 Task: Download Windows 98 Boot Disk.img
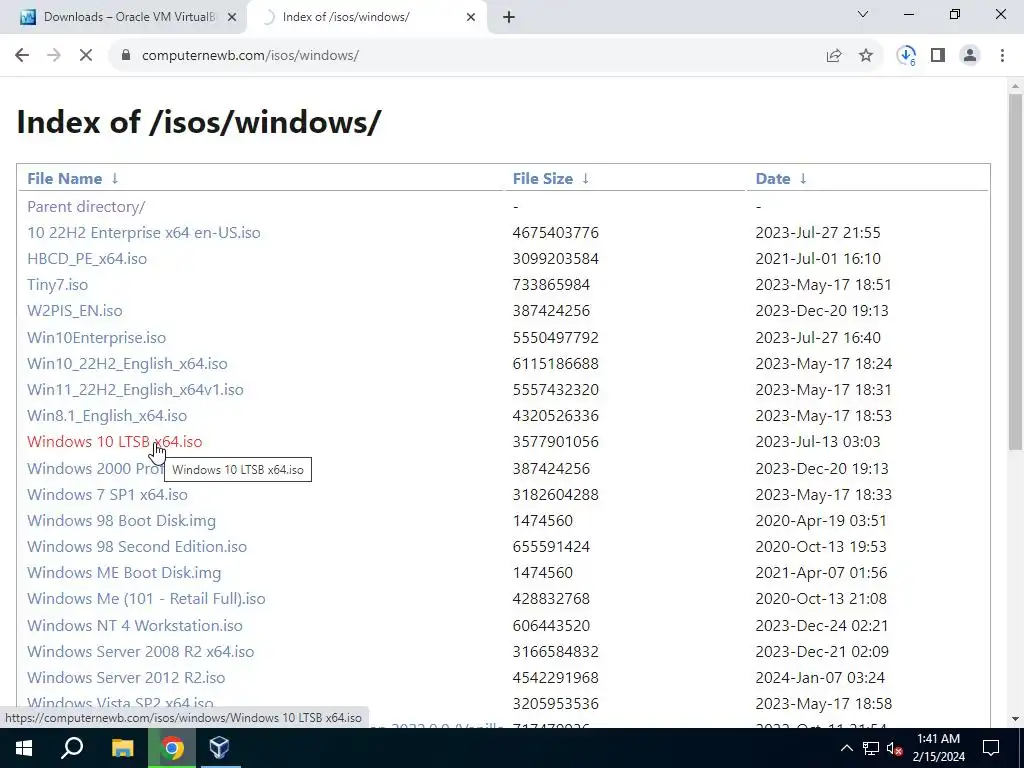(121, 520)
